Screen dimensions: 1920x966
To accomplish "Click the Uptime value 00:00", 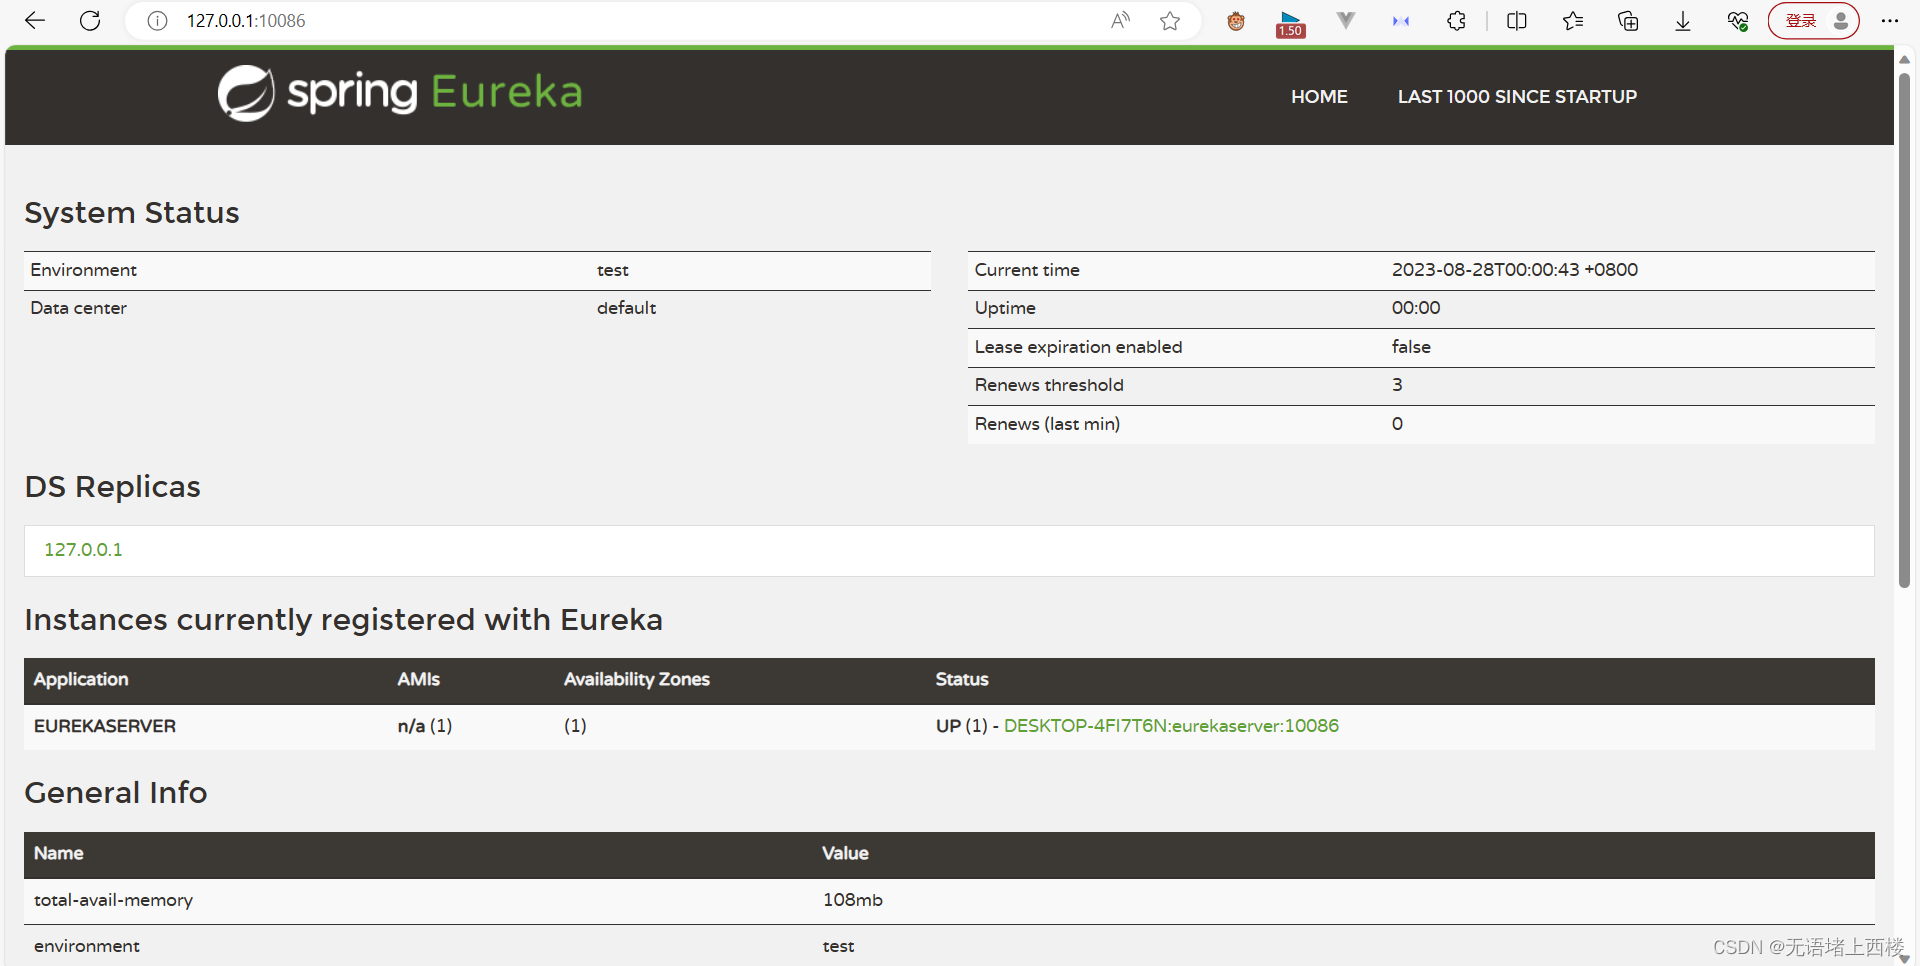I will 1416,308.
